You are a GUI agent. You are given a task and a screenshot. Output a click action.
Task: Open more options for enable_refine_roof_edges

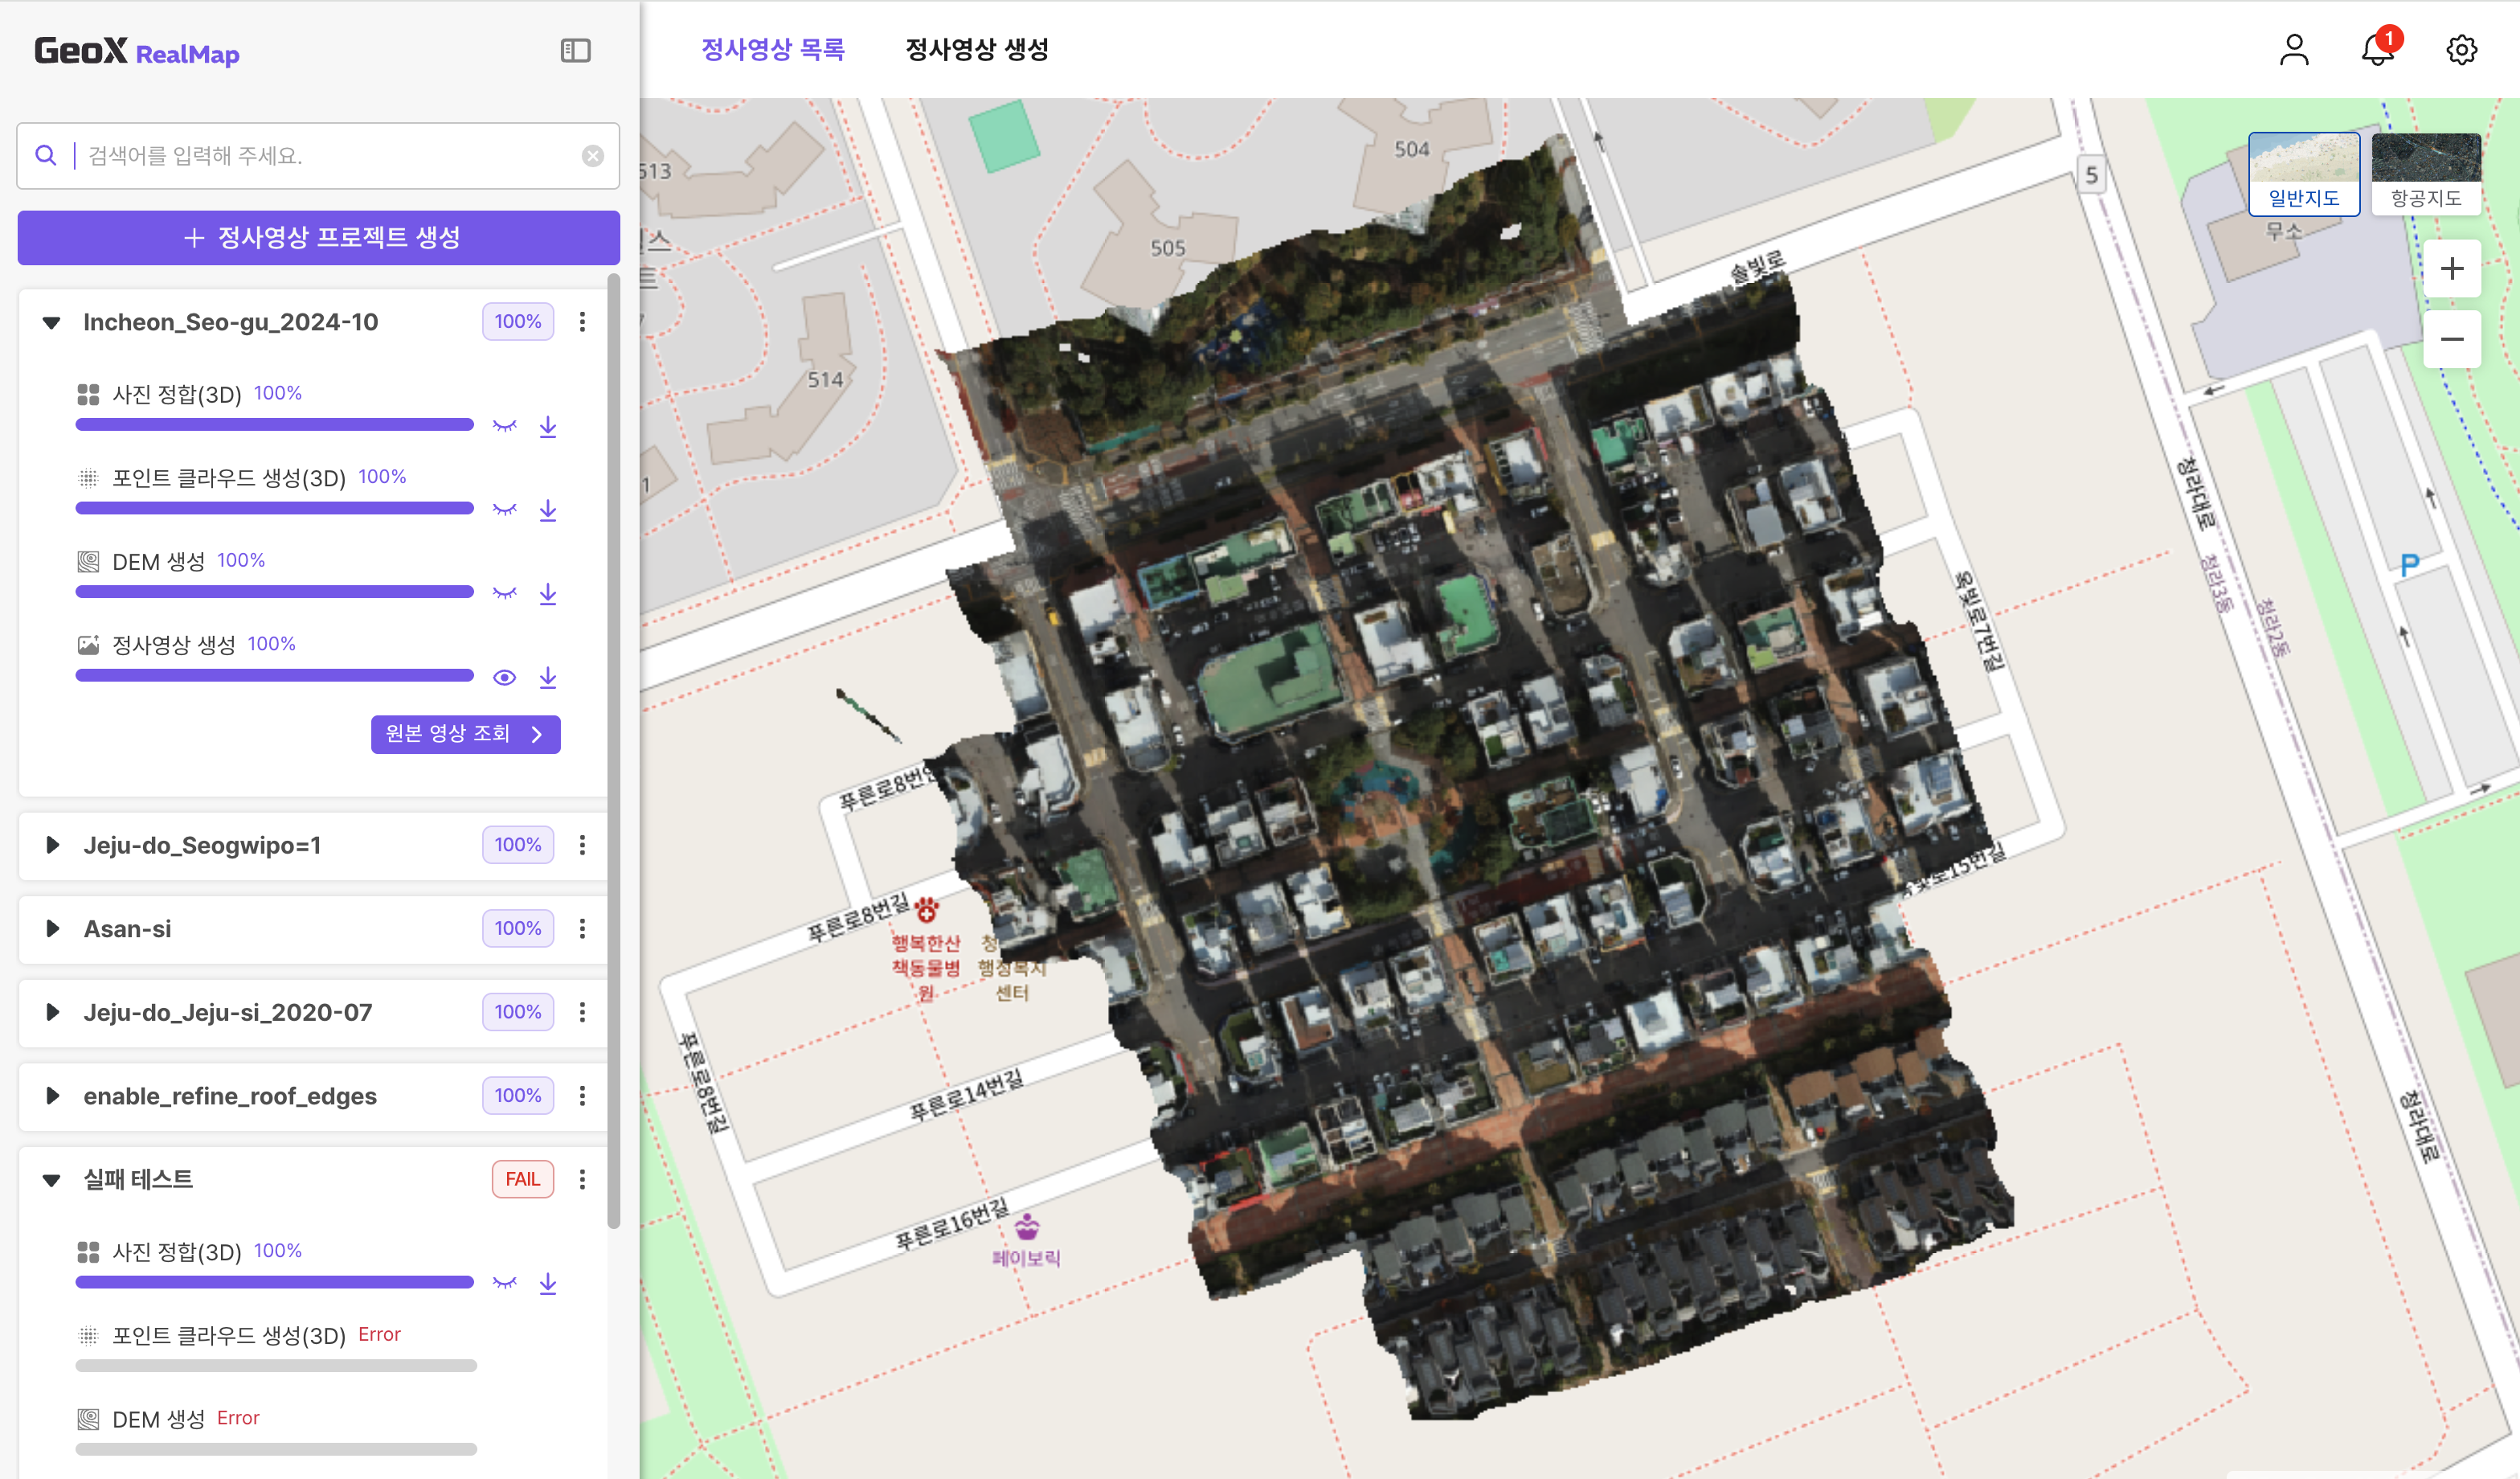point(582,1096)
